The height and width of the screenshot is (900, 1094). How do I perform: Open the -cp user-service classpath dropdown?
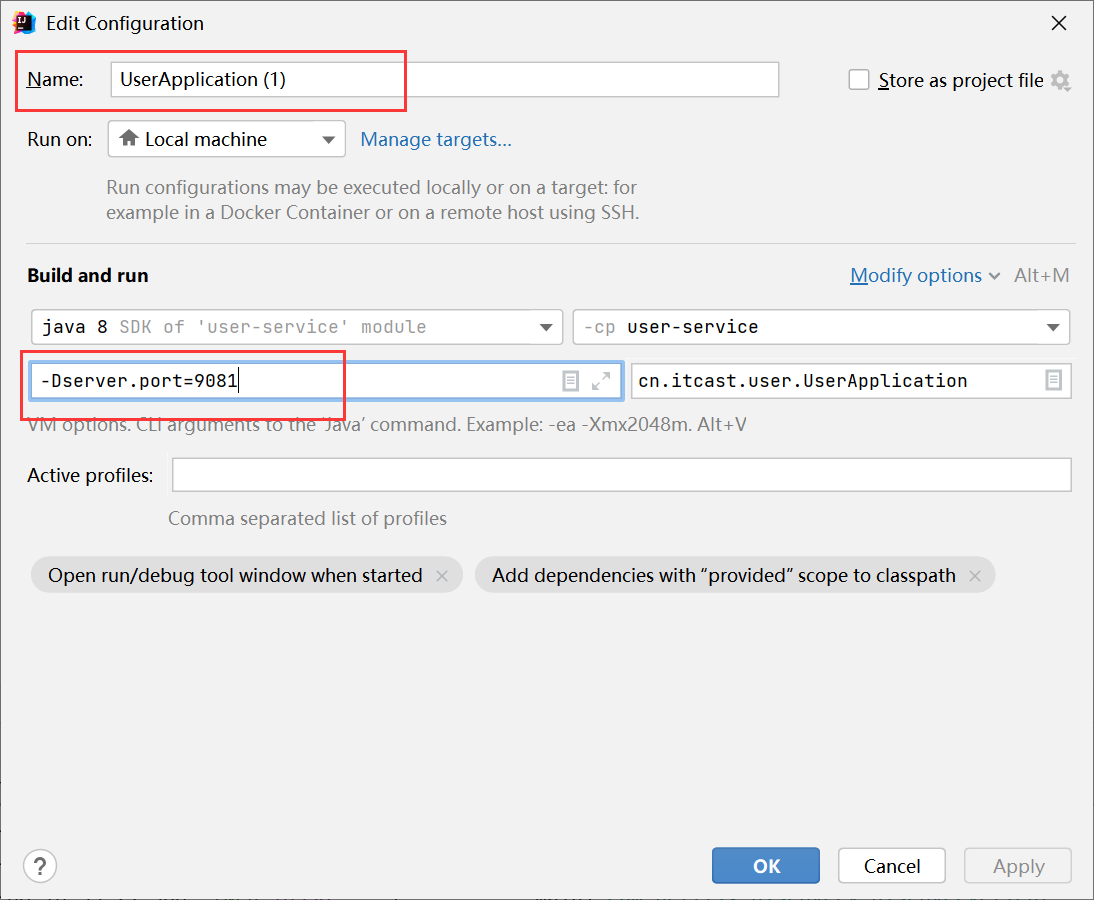821,327
